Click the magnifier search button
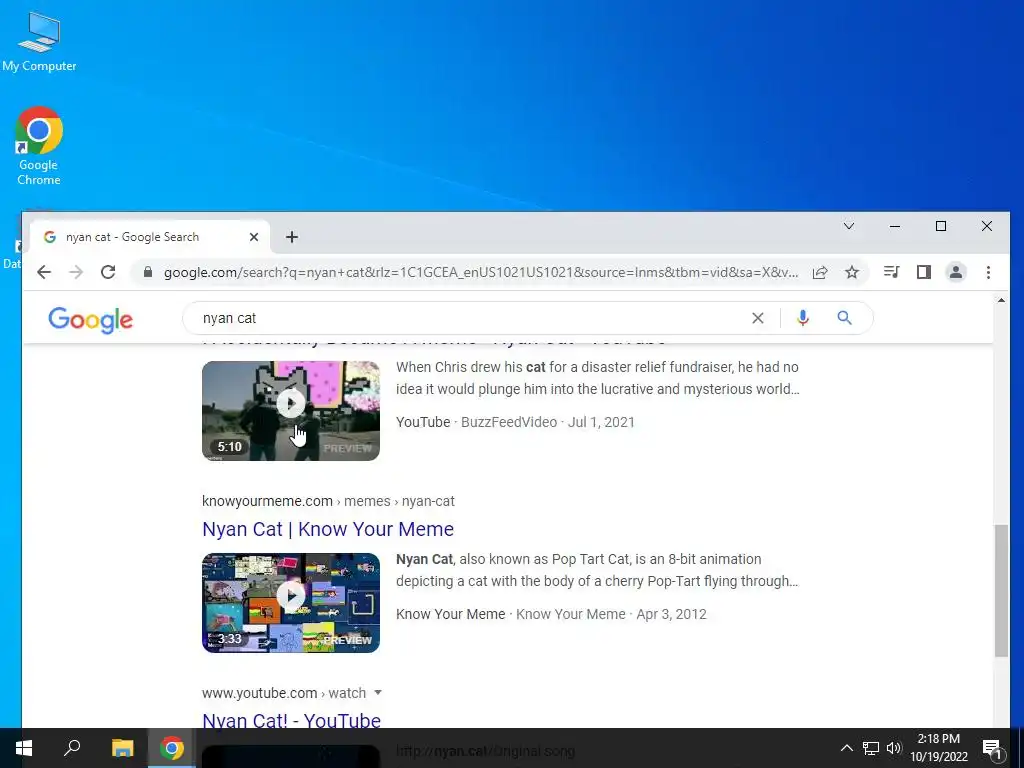Image resolution: width=1024 pixels, height=768 pixels. (844, 318)
